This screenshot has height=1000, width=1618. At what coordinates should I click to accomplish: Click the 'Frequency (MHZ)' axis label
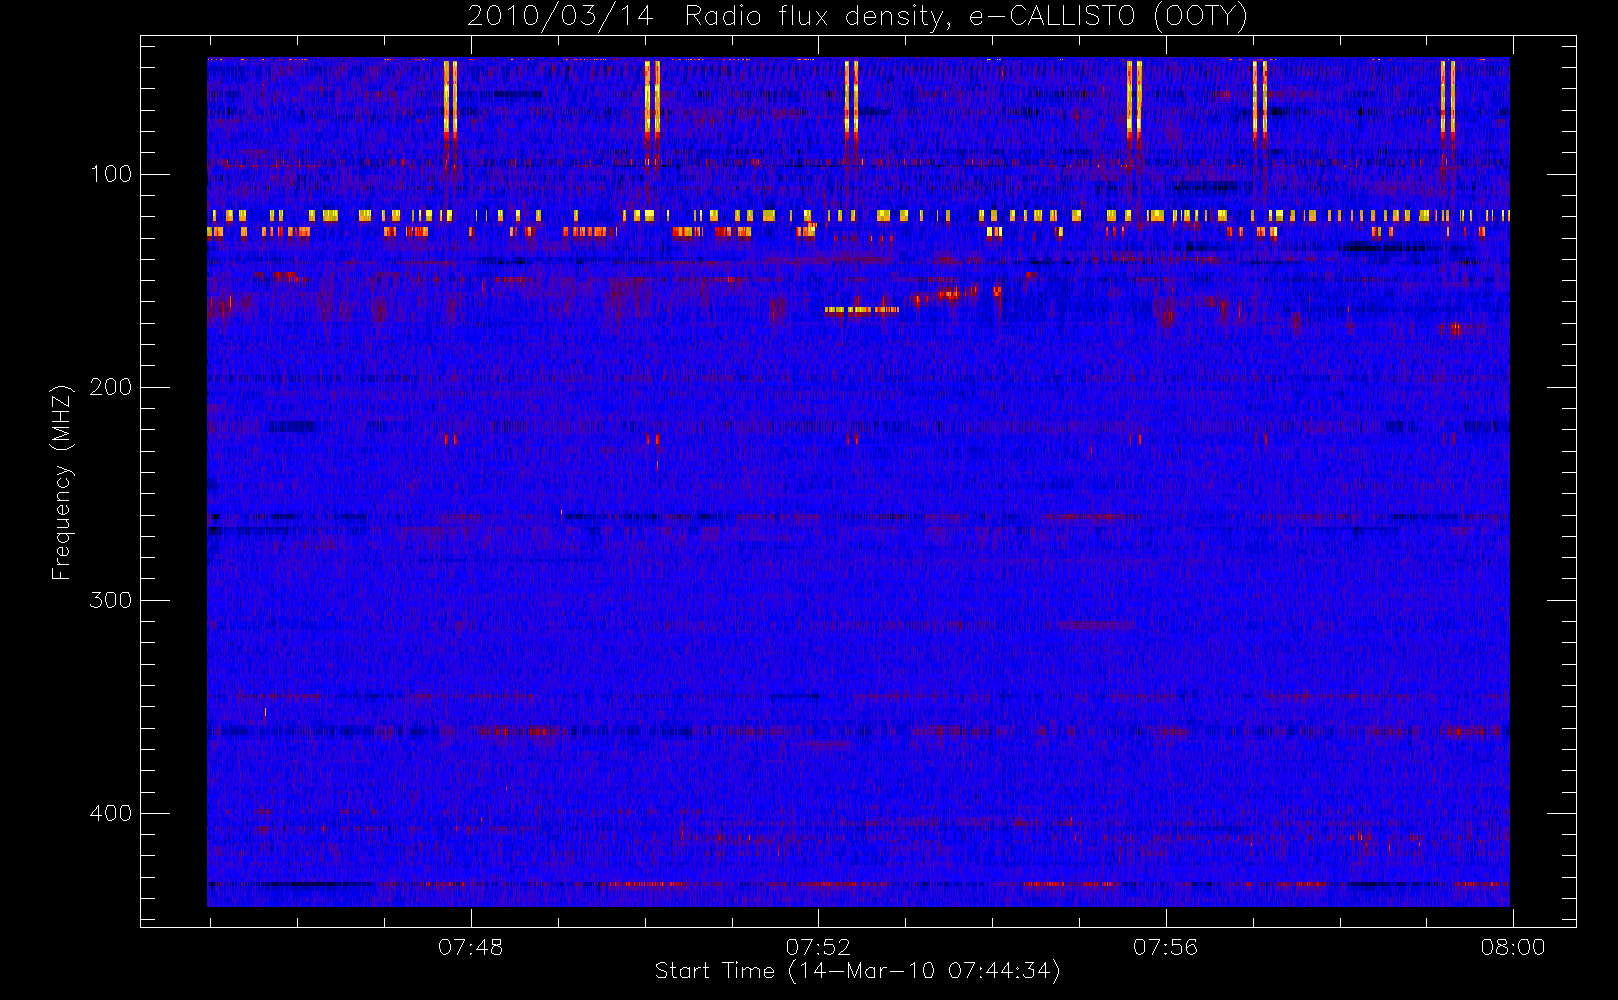pos(62,482)
